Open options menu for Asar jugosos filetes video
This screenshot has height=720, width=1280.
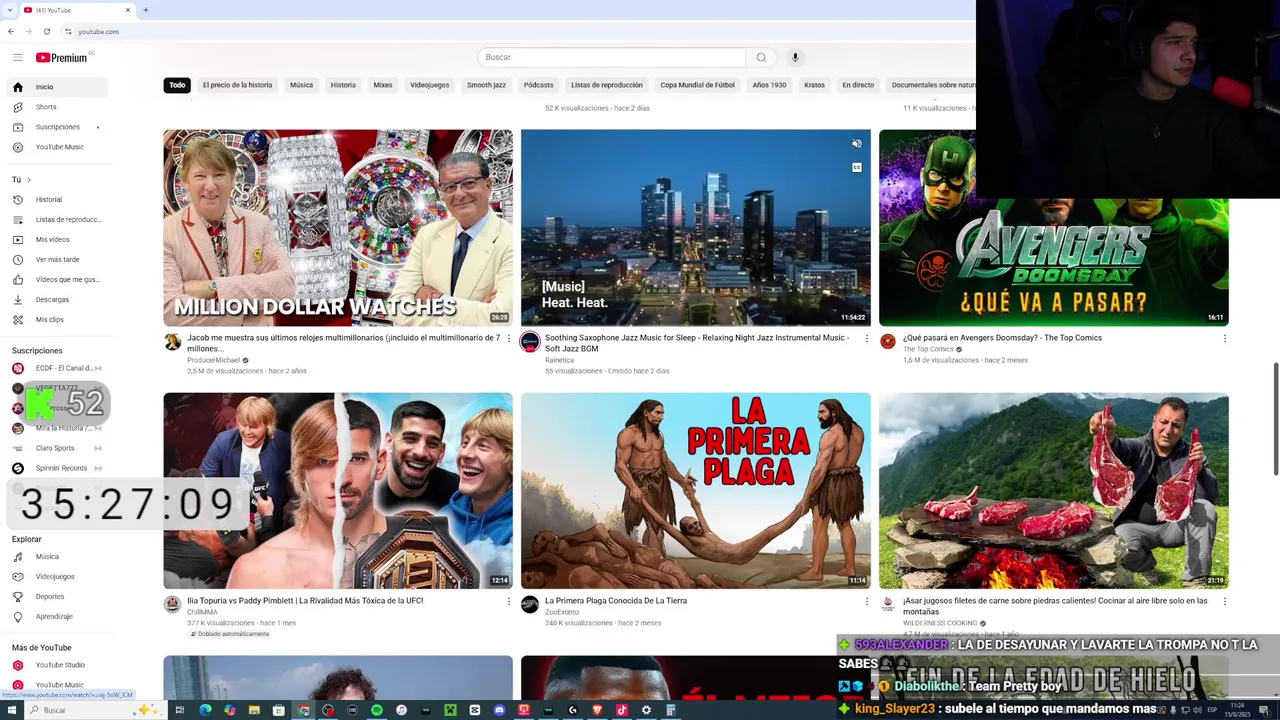[x=1224, y=601]
